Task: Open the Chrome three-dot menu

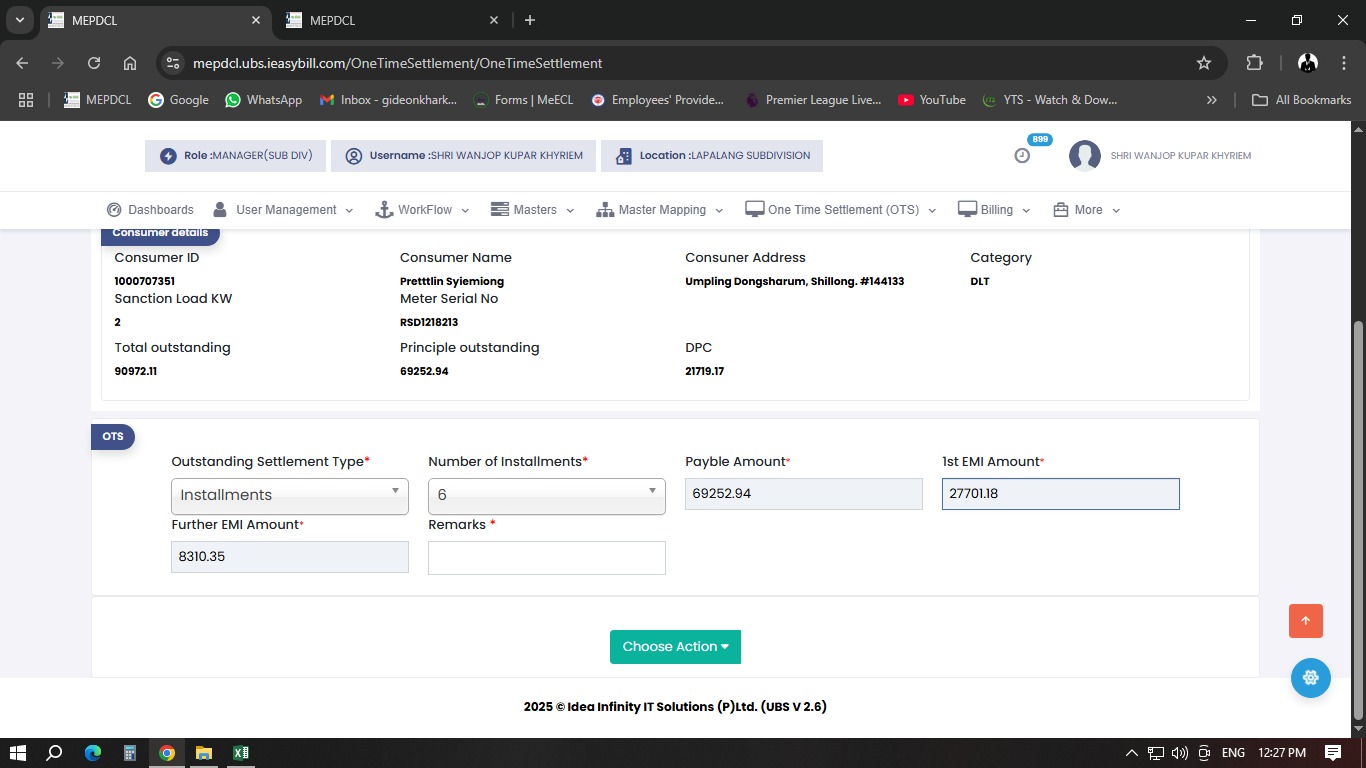Action: 1344,63
